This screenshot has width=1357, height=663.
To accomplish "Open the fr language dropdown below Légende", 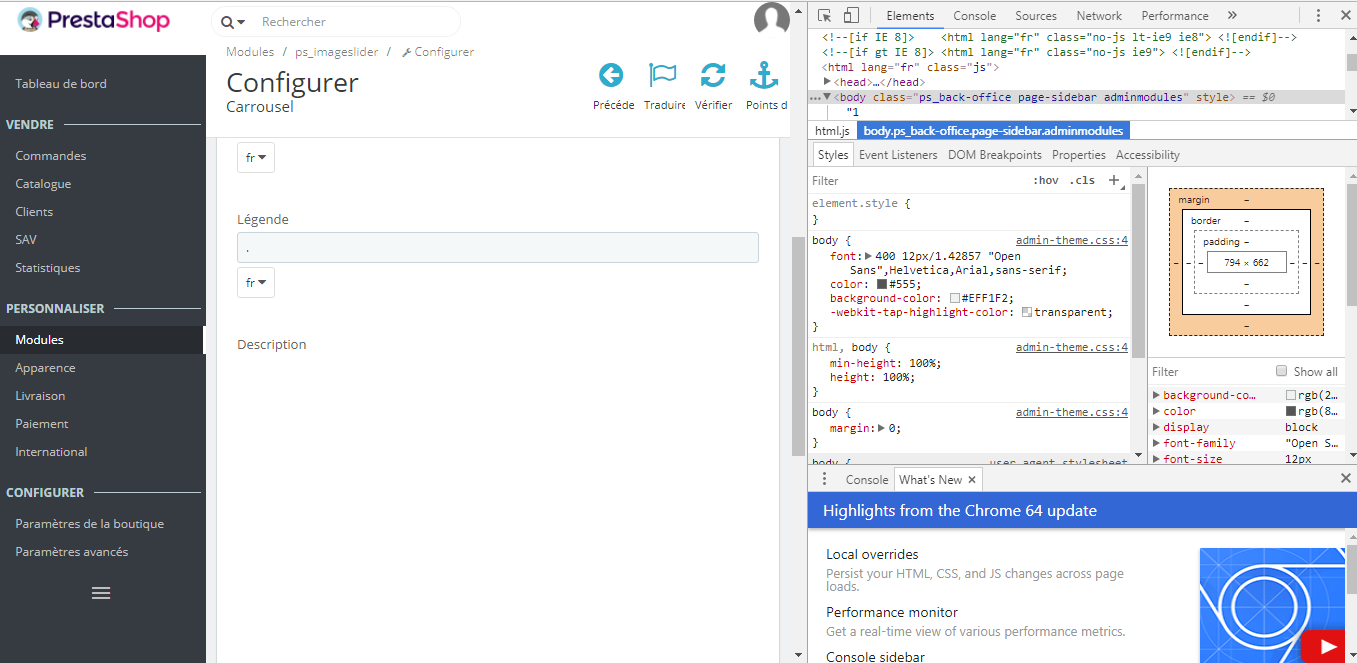I will coord(256,283).
